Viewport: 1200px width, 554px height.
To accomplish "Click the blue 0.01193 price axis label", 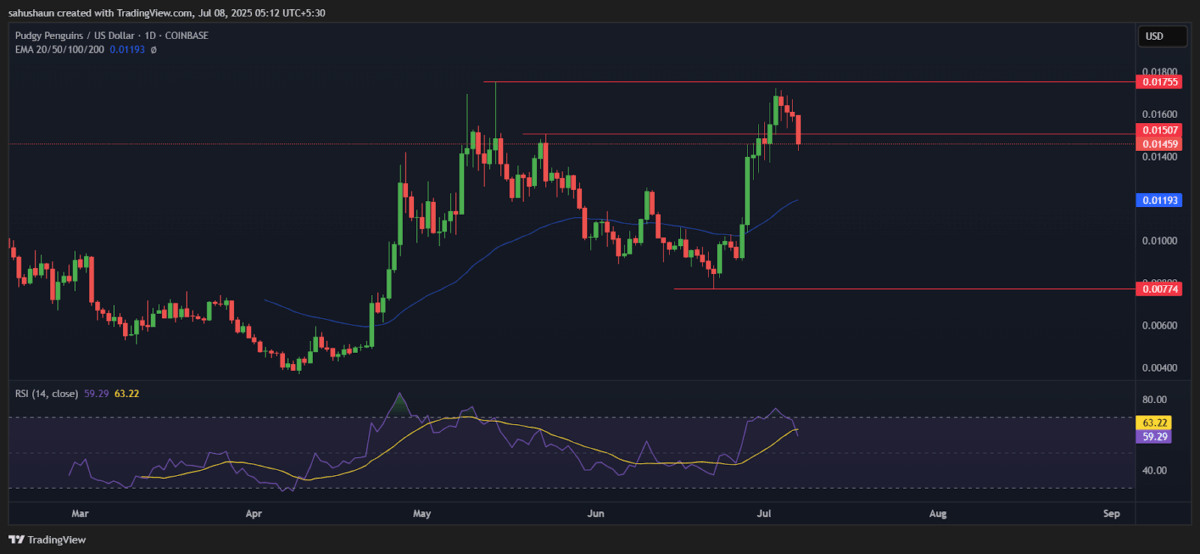I will click(x=1161, y=200).
